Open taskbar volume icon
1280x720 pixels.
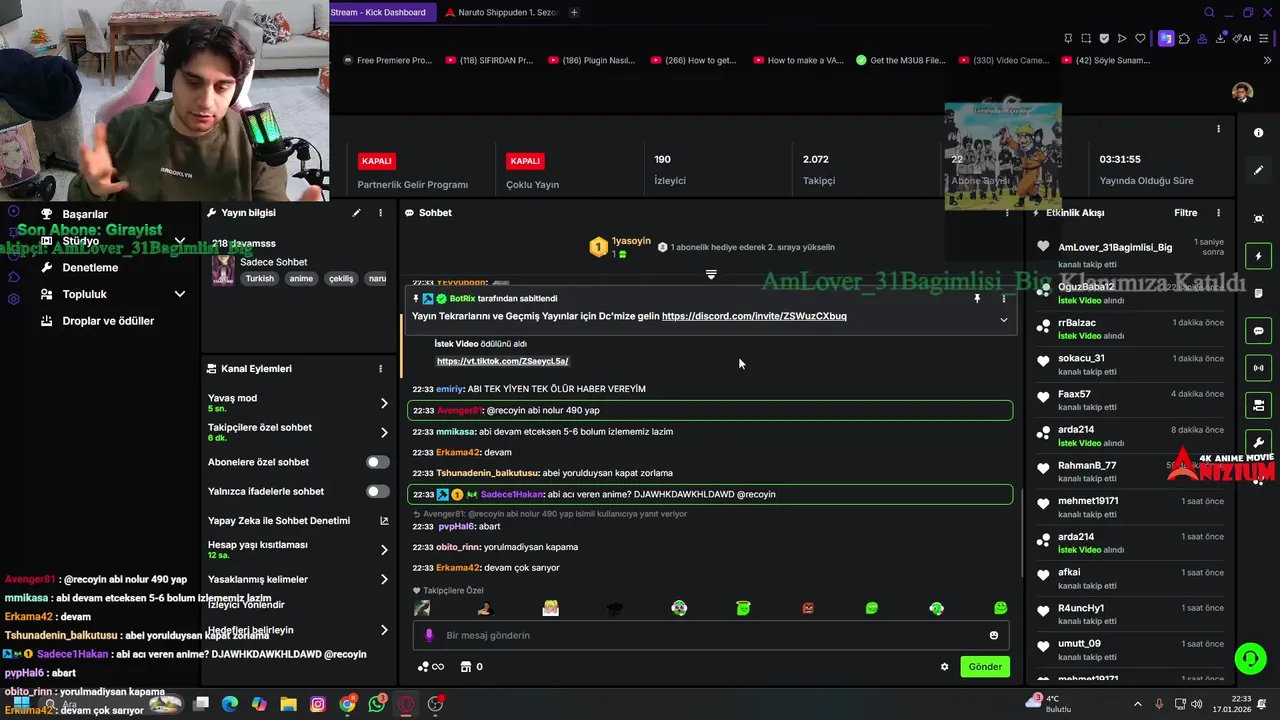point(1197,704)
